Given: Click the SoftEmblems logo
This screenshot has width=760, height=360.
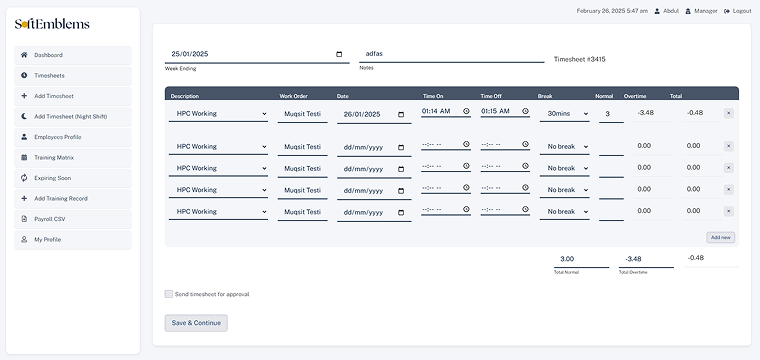Looking at the screenshot, I should [52, 24].
